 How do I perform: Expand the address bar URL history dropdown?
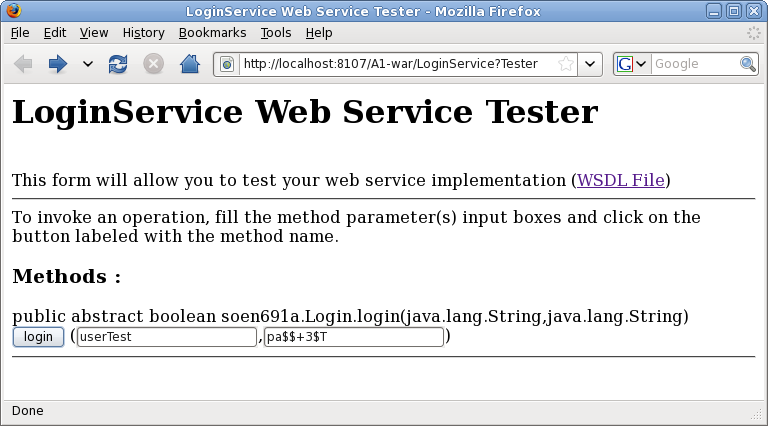[x=590, y=64]
